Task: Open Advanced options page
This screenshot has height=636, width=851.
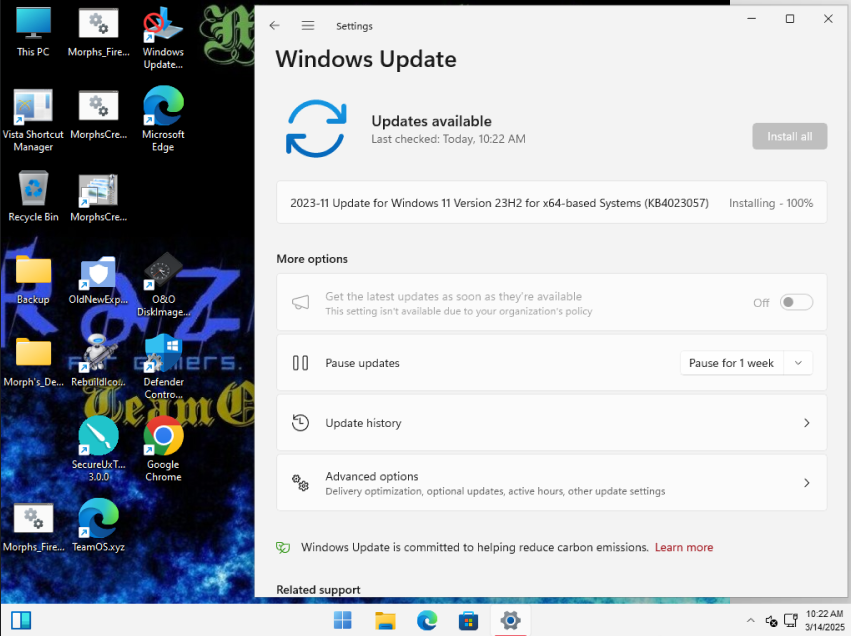Action: coord(551,483)
